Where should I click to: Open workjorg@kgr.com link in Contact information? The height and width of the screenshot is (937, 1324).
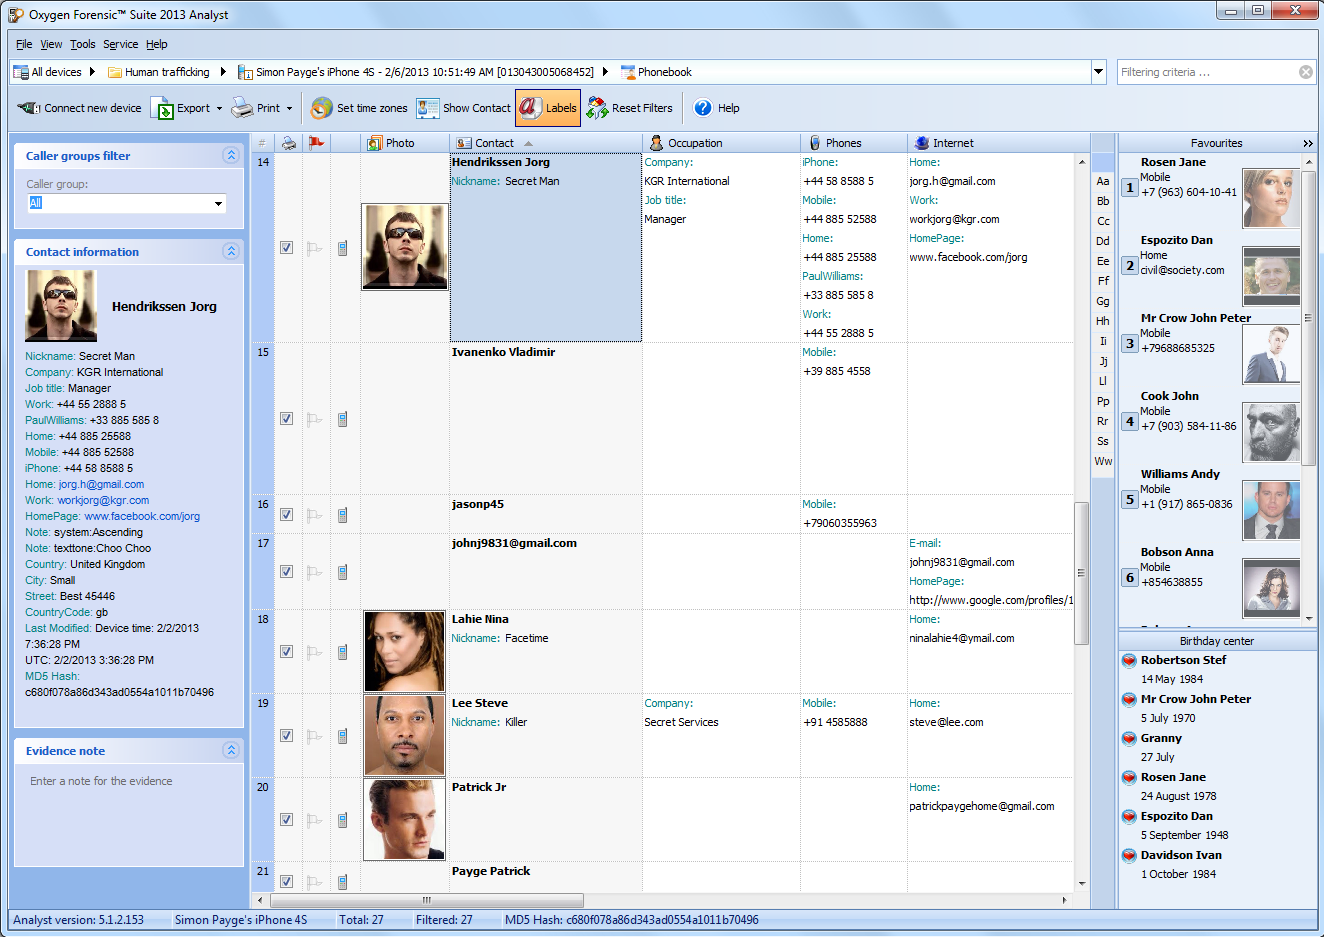point(103,500)
